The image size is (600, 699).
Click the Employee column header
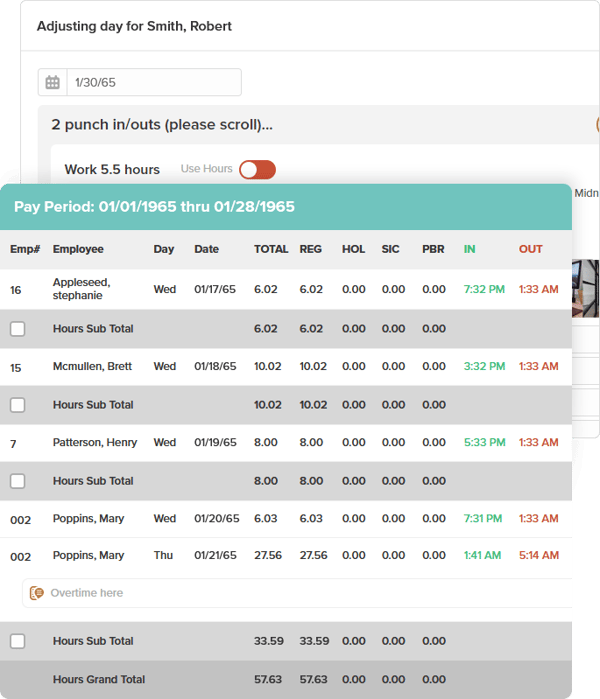click(78, 249)
